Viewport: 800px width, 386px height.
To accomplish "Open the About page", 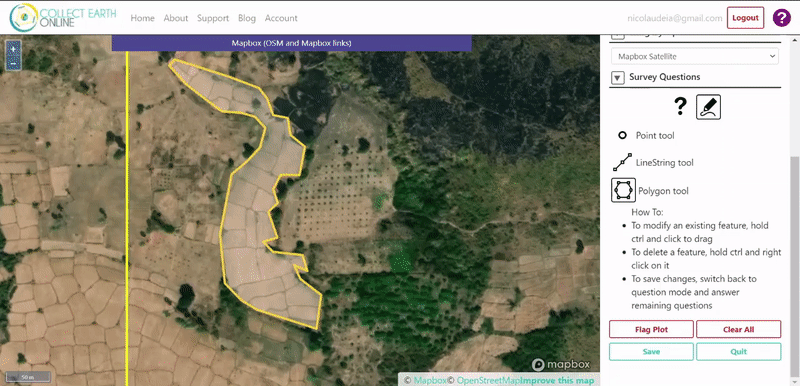I will 176,18.
